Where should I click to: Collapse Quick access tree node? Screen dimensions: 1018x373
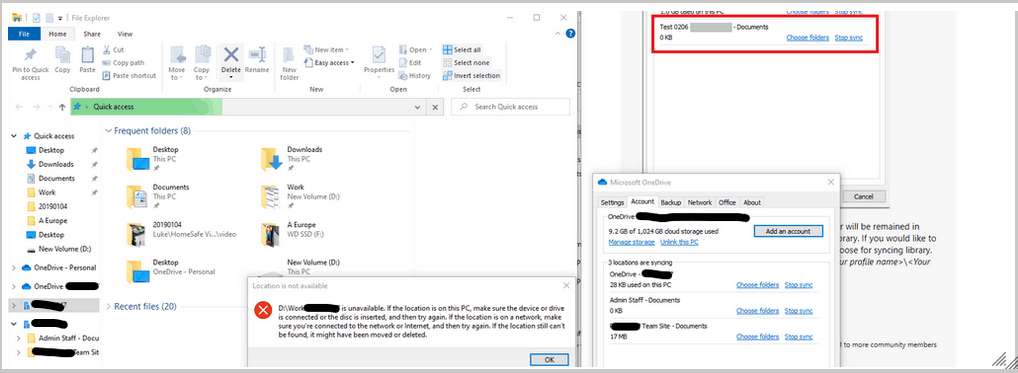pyautogui.click(x=15, y=136)
